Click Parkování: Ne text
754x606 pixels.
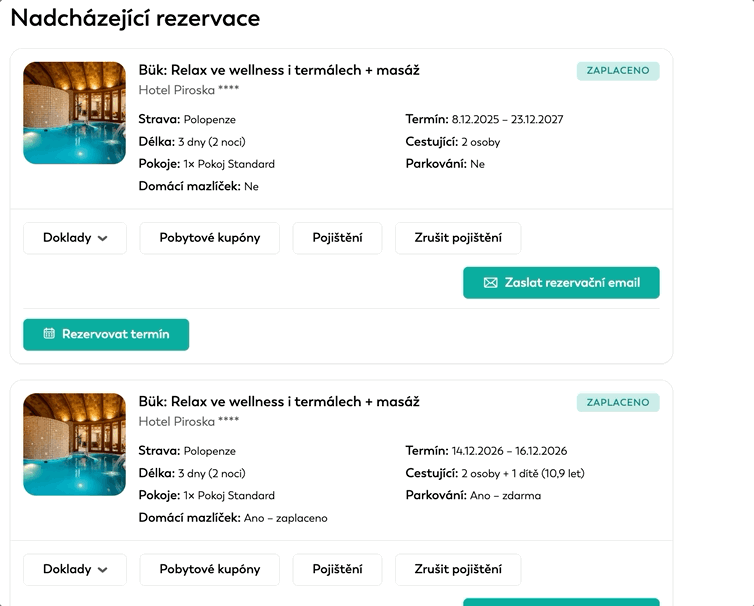coord(445,164)
